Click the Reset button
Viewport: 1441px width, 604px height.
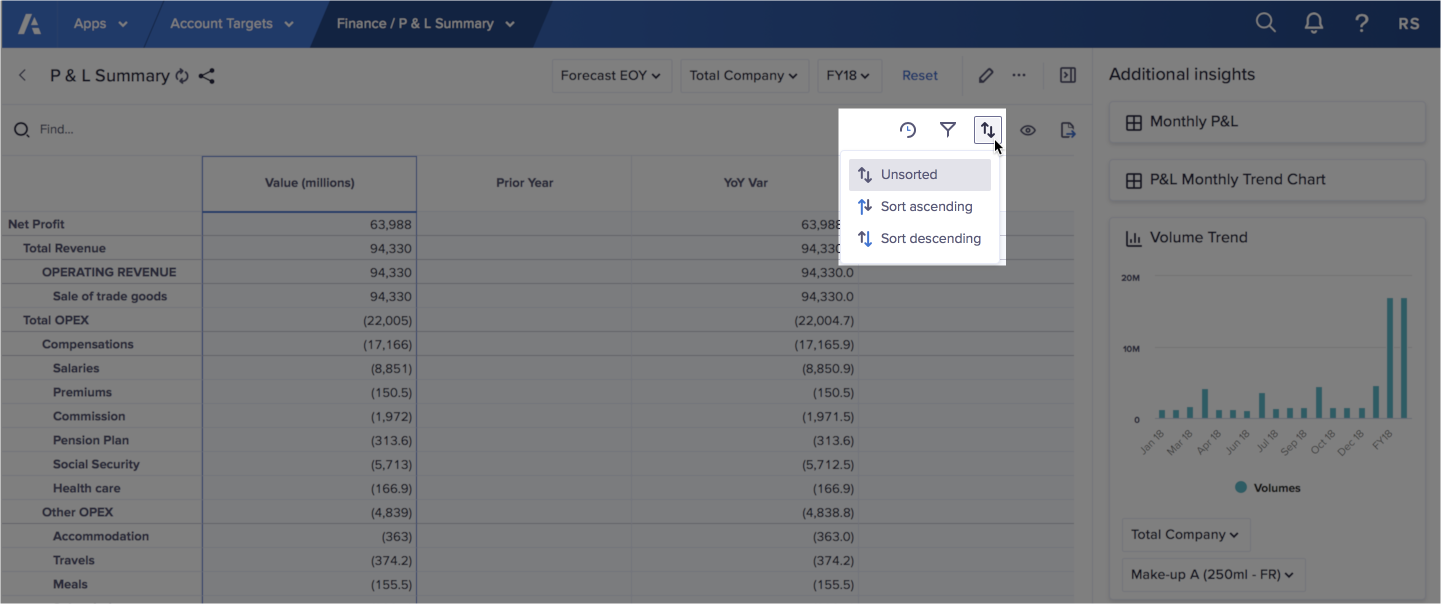[x=919, y=75]
